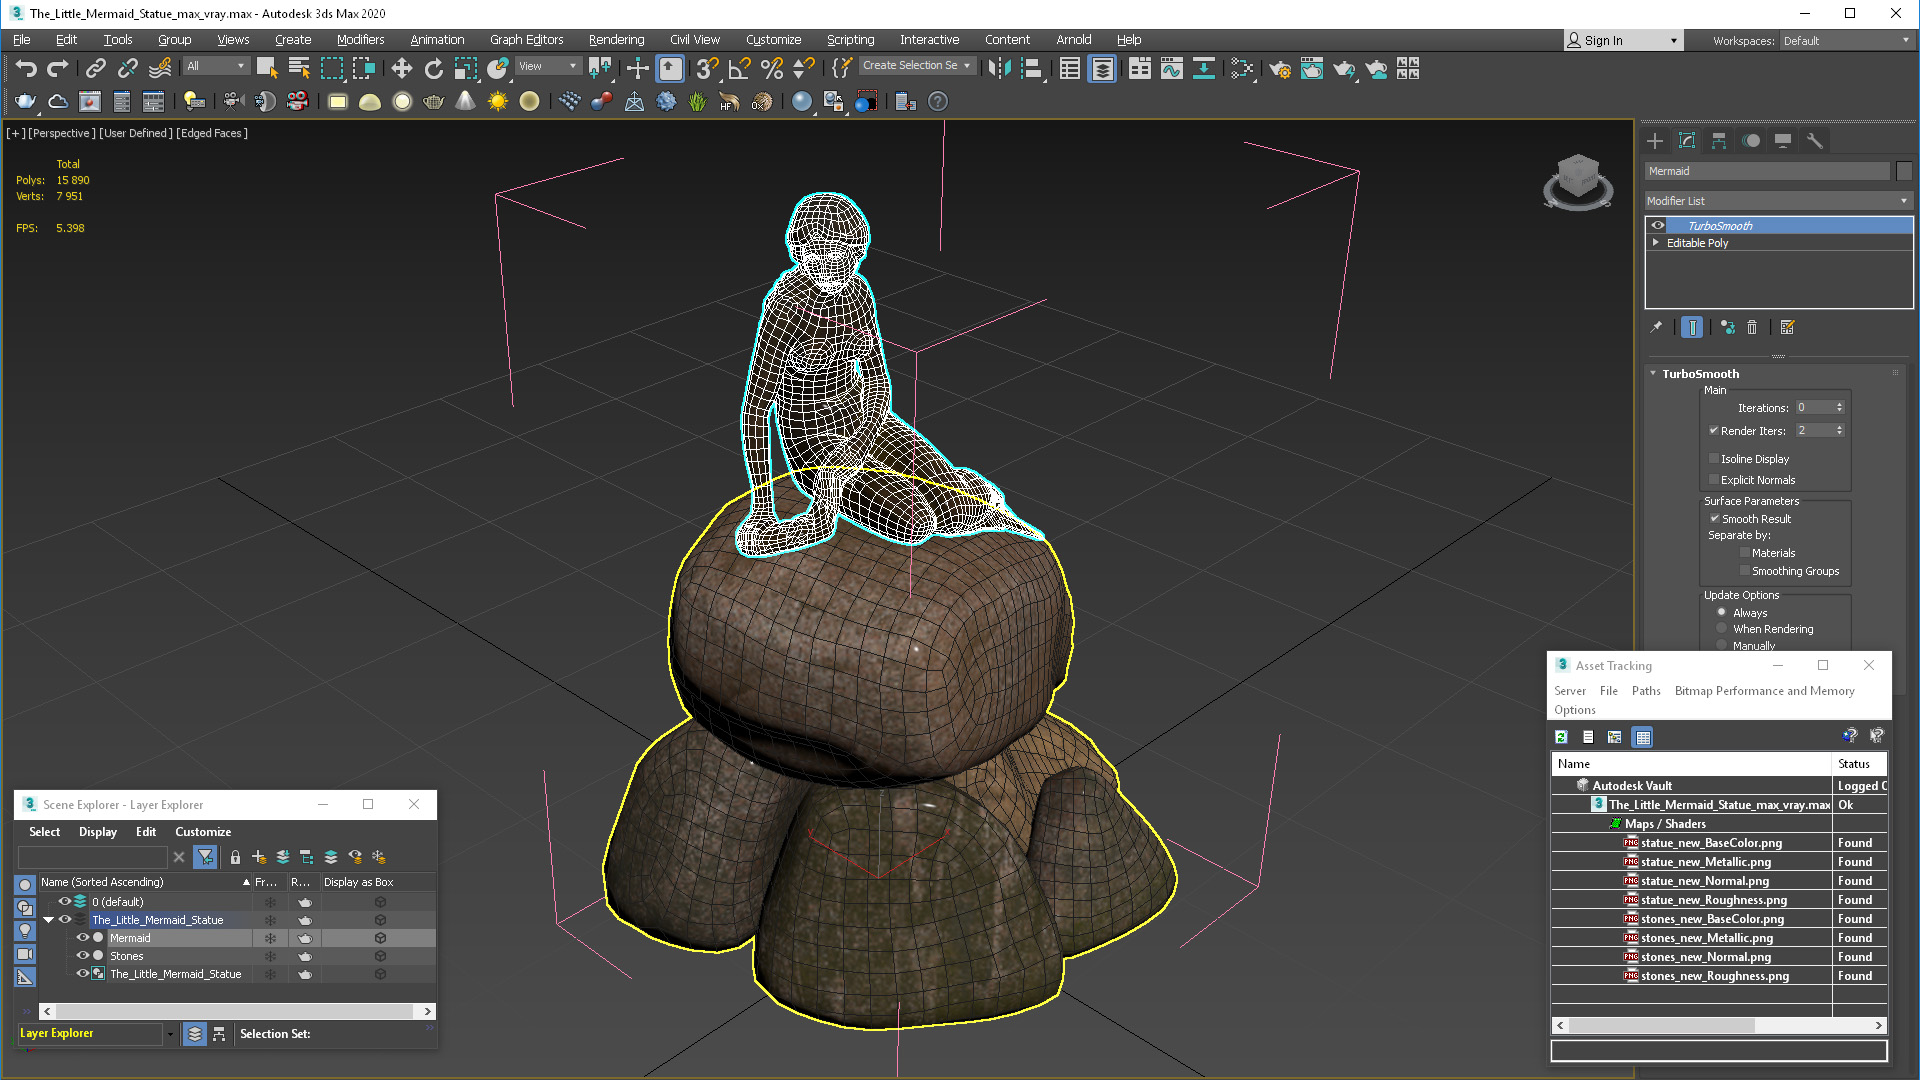Enable Isoline Display checkbox
The image size is (1920, 1080).
pos(1714,459)
